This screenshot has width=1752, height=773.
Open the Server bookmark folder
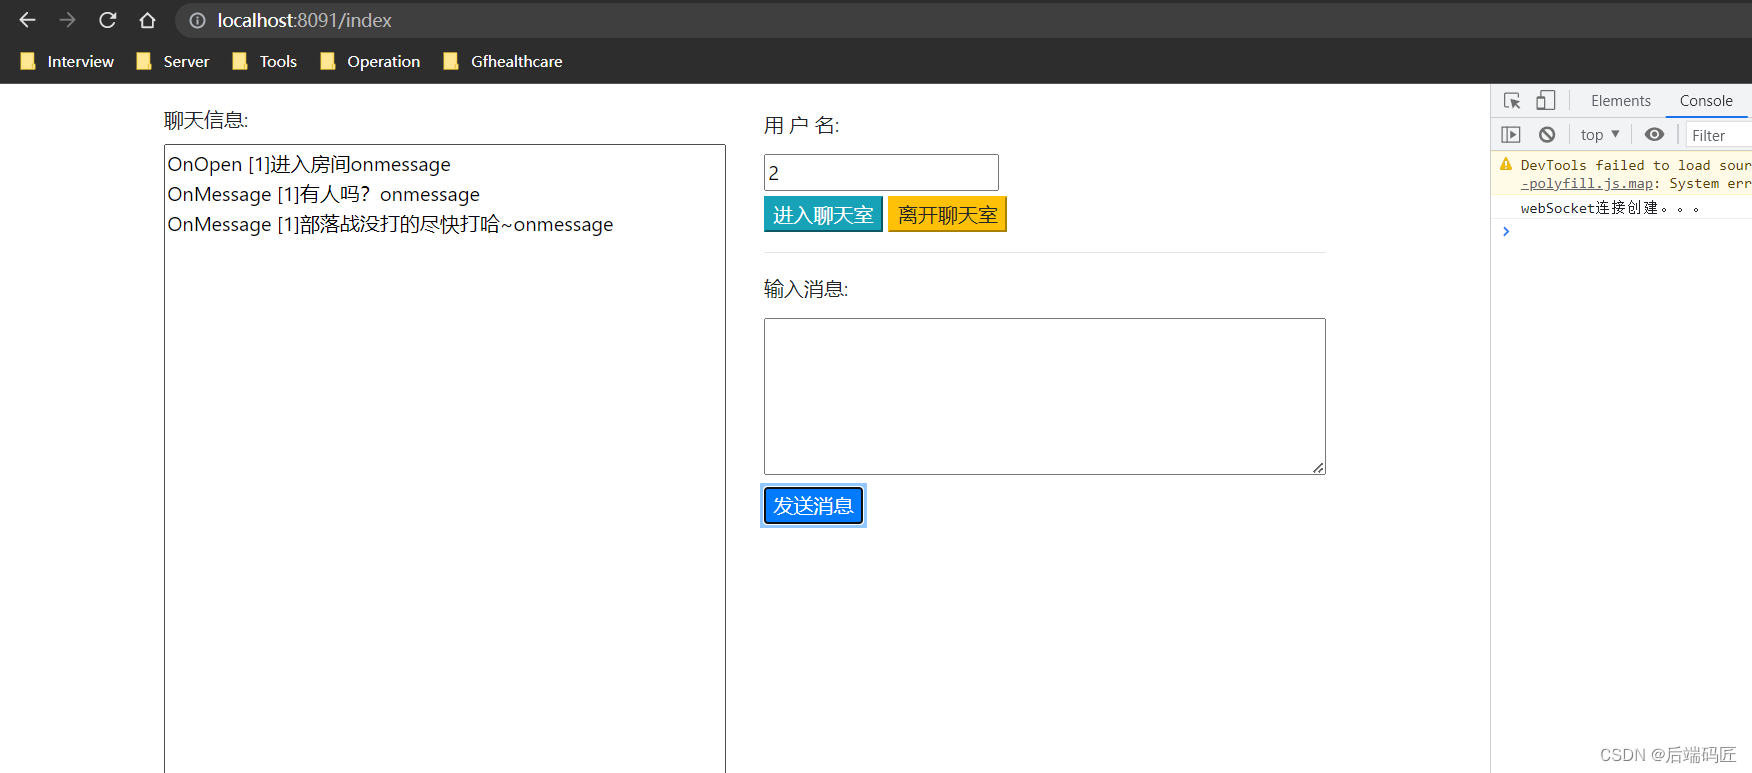coord(173,61)
